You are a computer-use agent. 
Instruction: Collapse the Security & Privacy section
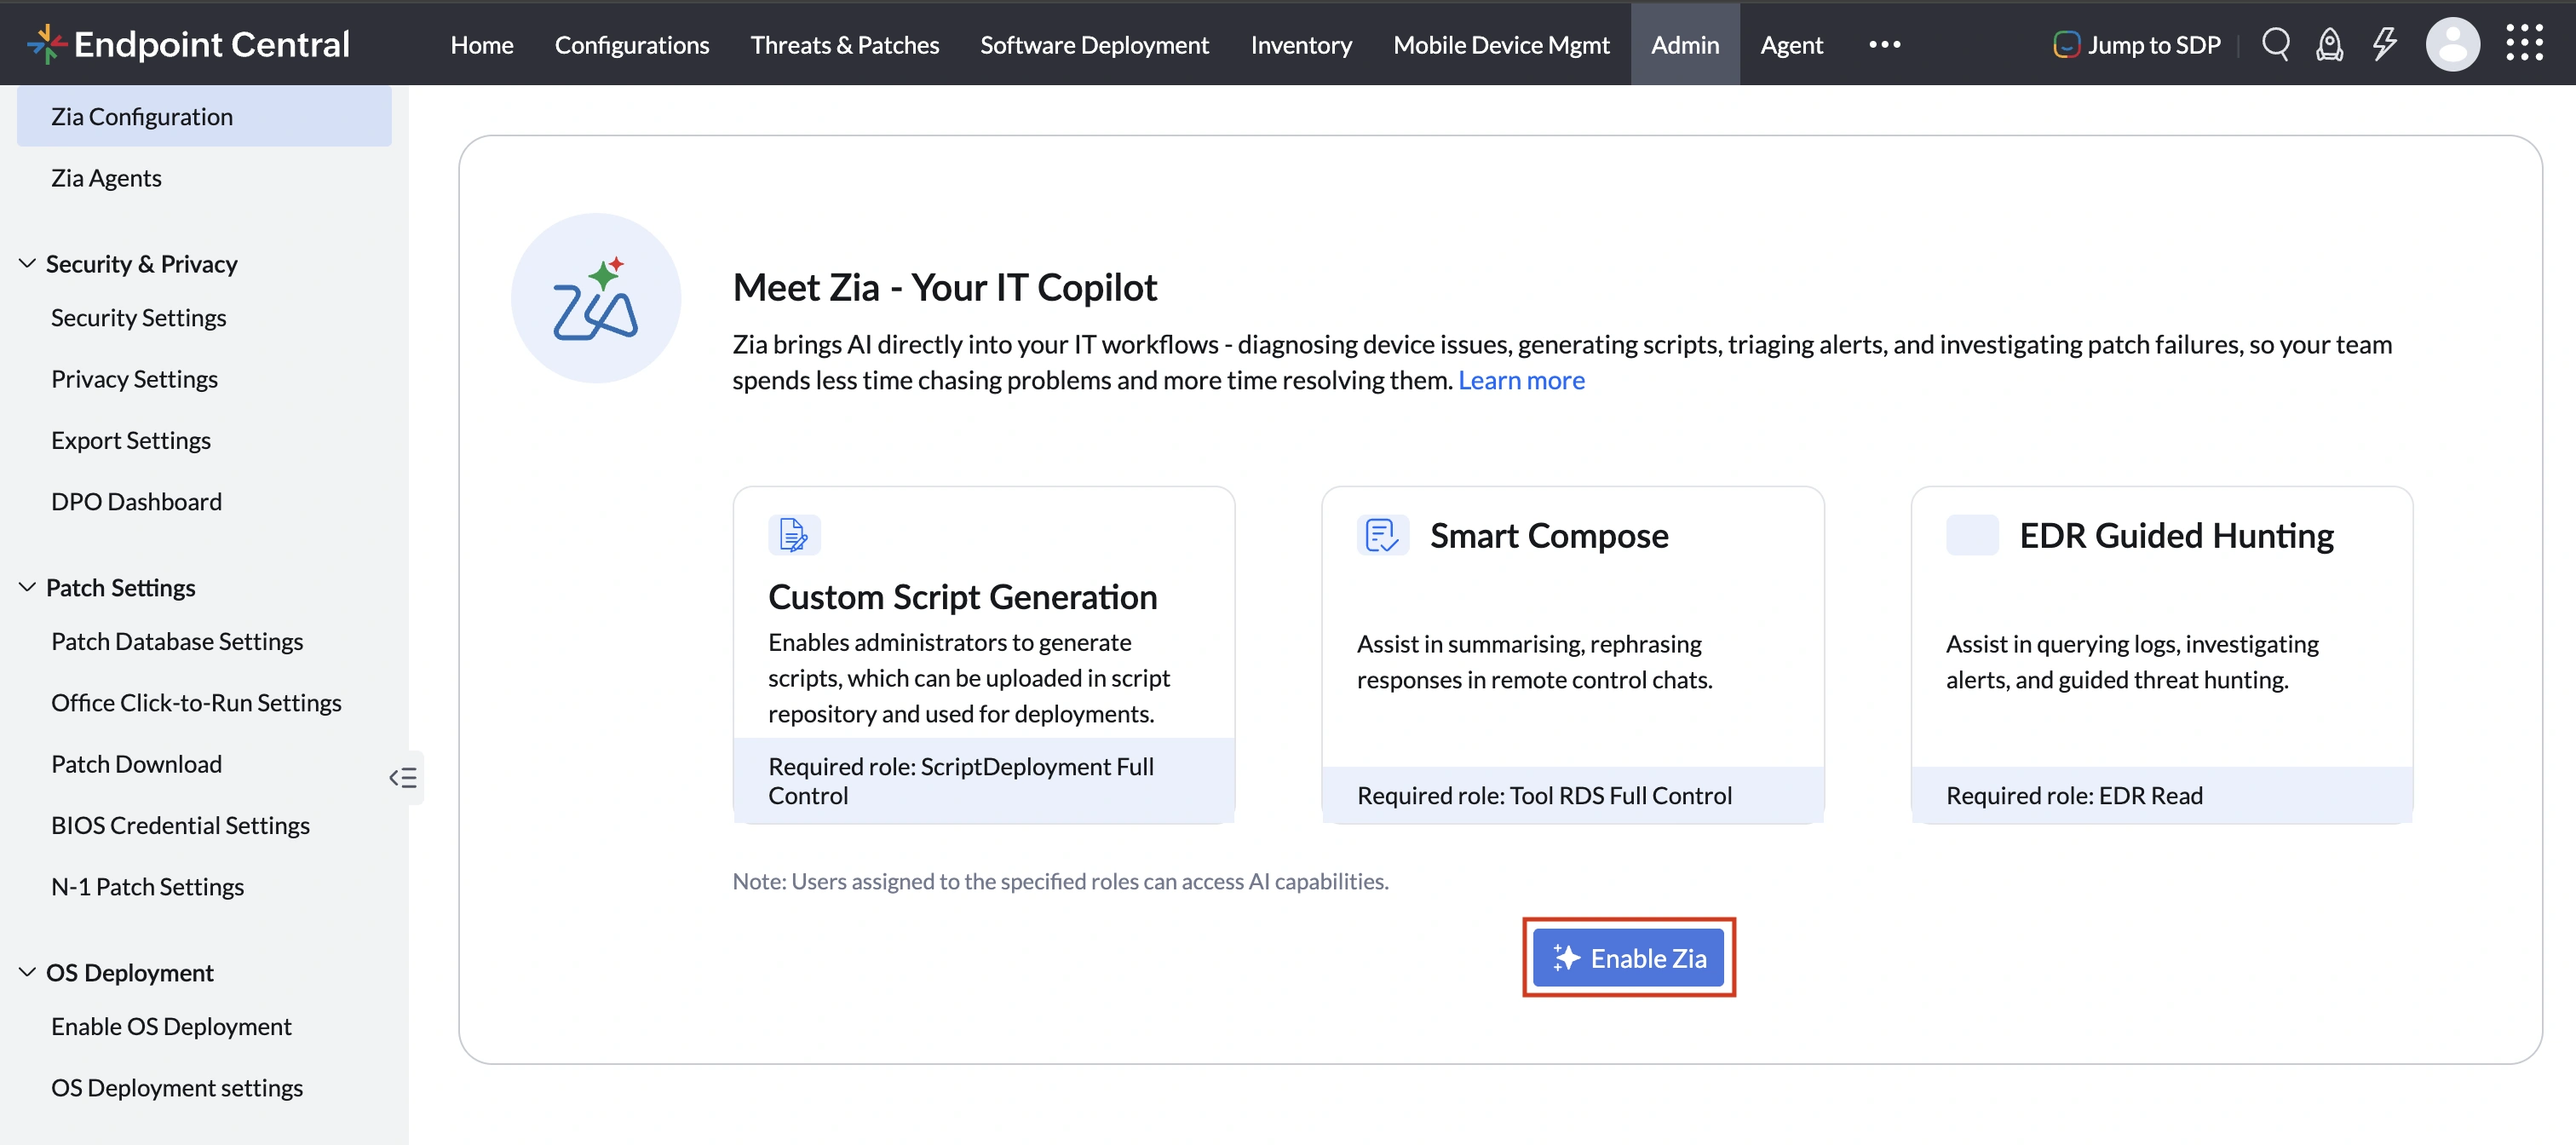pyautogui.click(x=27, y=263)
